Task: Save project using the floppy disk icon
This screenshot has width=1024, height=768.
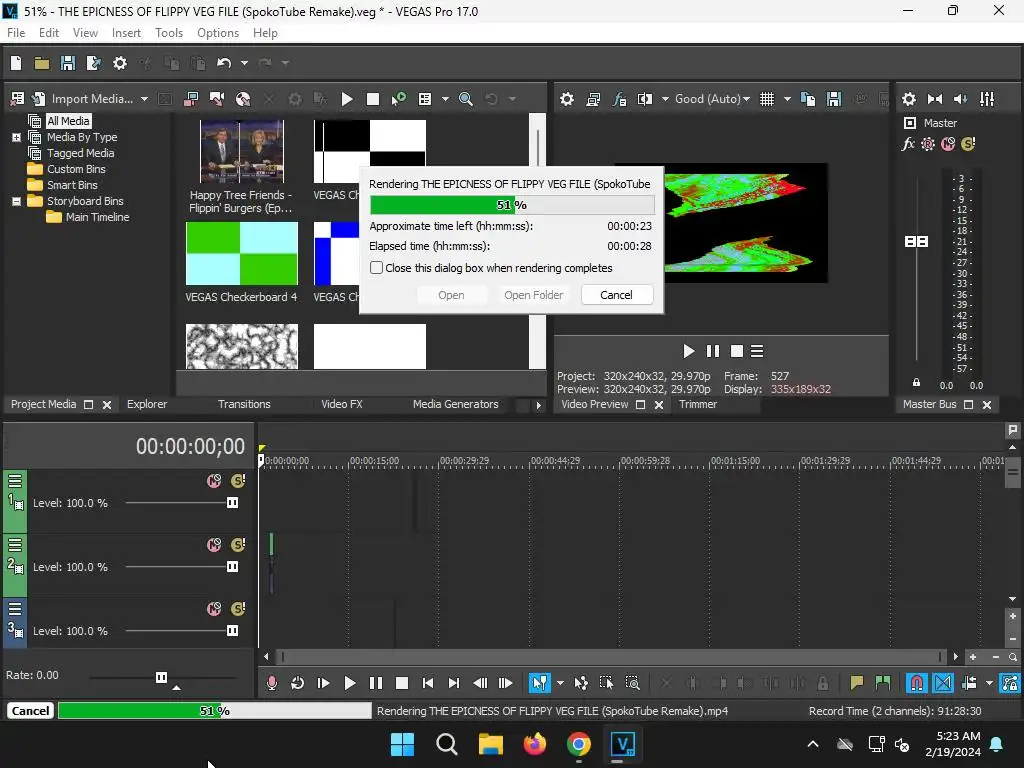Action: (x=67, y=63)
